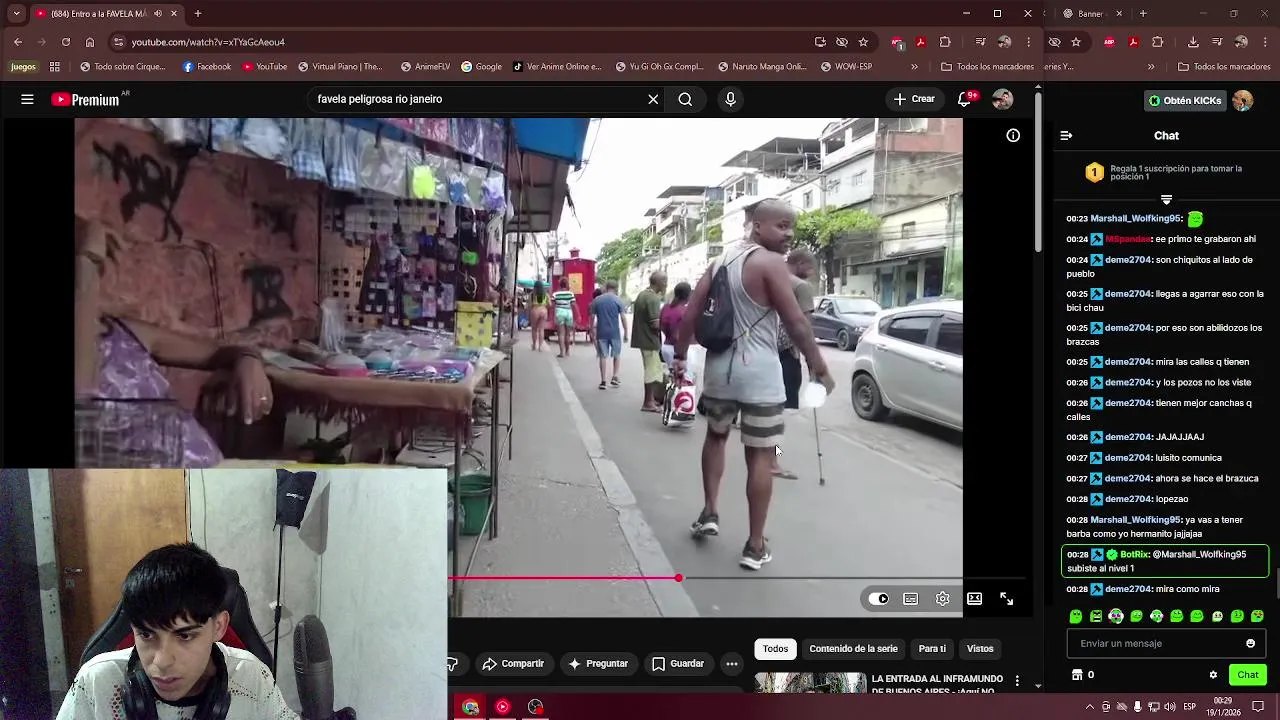Reload the YouTube page

point(66,42)
